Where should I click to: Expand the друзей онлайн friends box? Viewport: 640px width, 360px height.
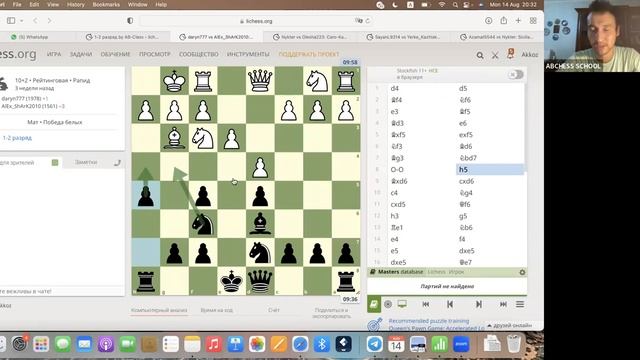coord(509,325)
